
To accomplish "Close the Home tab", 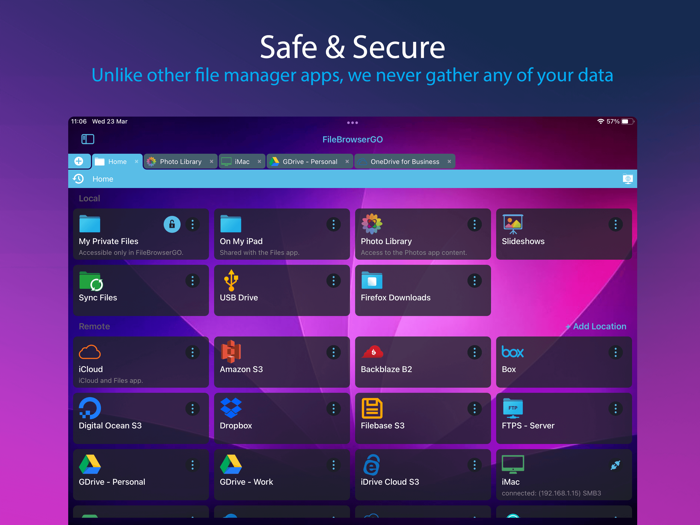I will (137, 162).
